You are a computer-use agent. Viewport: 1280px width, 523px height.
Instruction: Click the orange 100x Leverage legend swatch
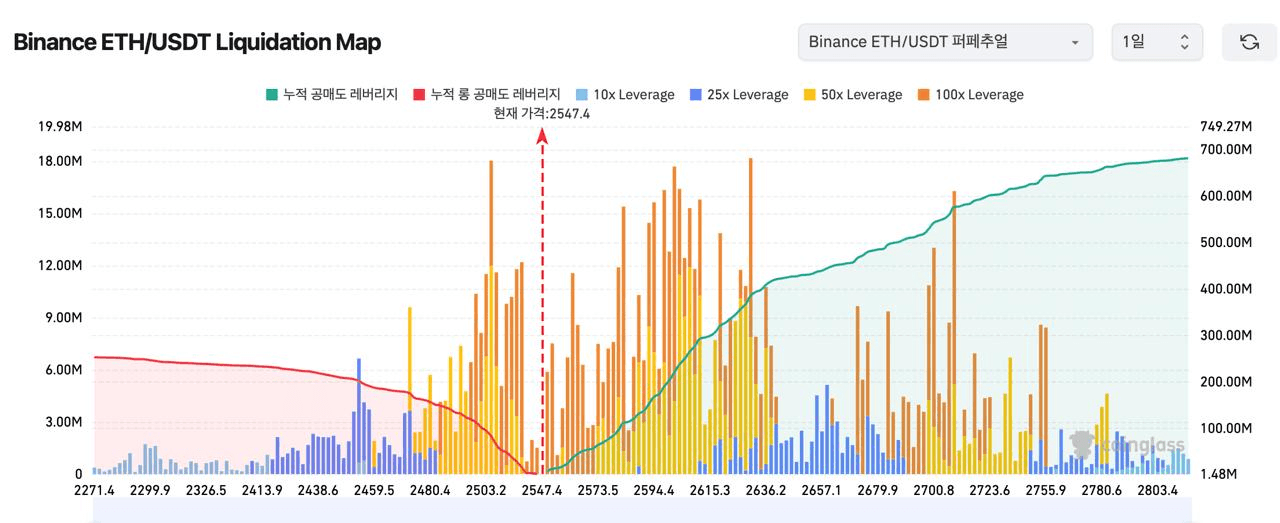(924, 94)
